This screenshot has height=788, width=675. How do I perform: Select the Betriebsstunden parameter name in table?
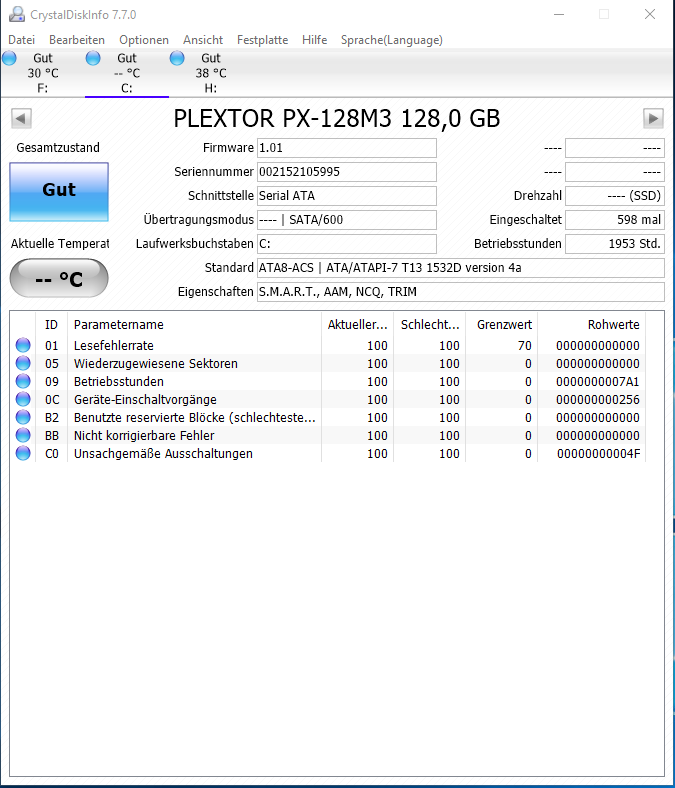click(x=119, y=381)
